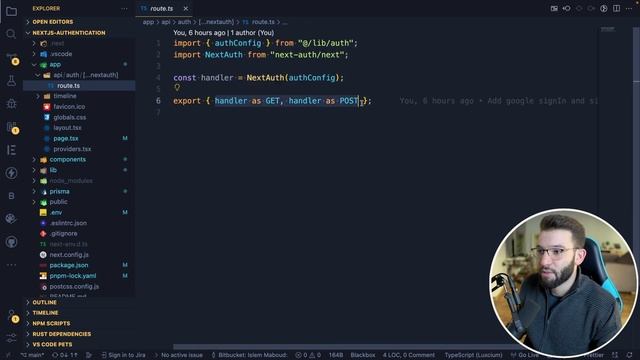
Task: Click the 'auth' breadcrumb segment
Action: (184, 22)
